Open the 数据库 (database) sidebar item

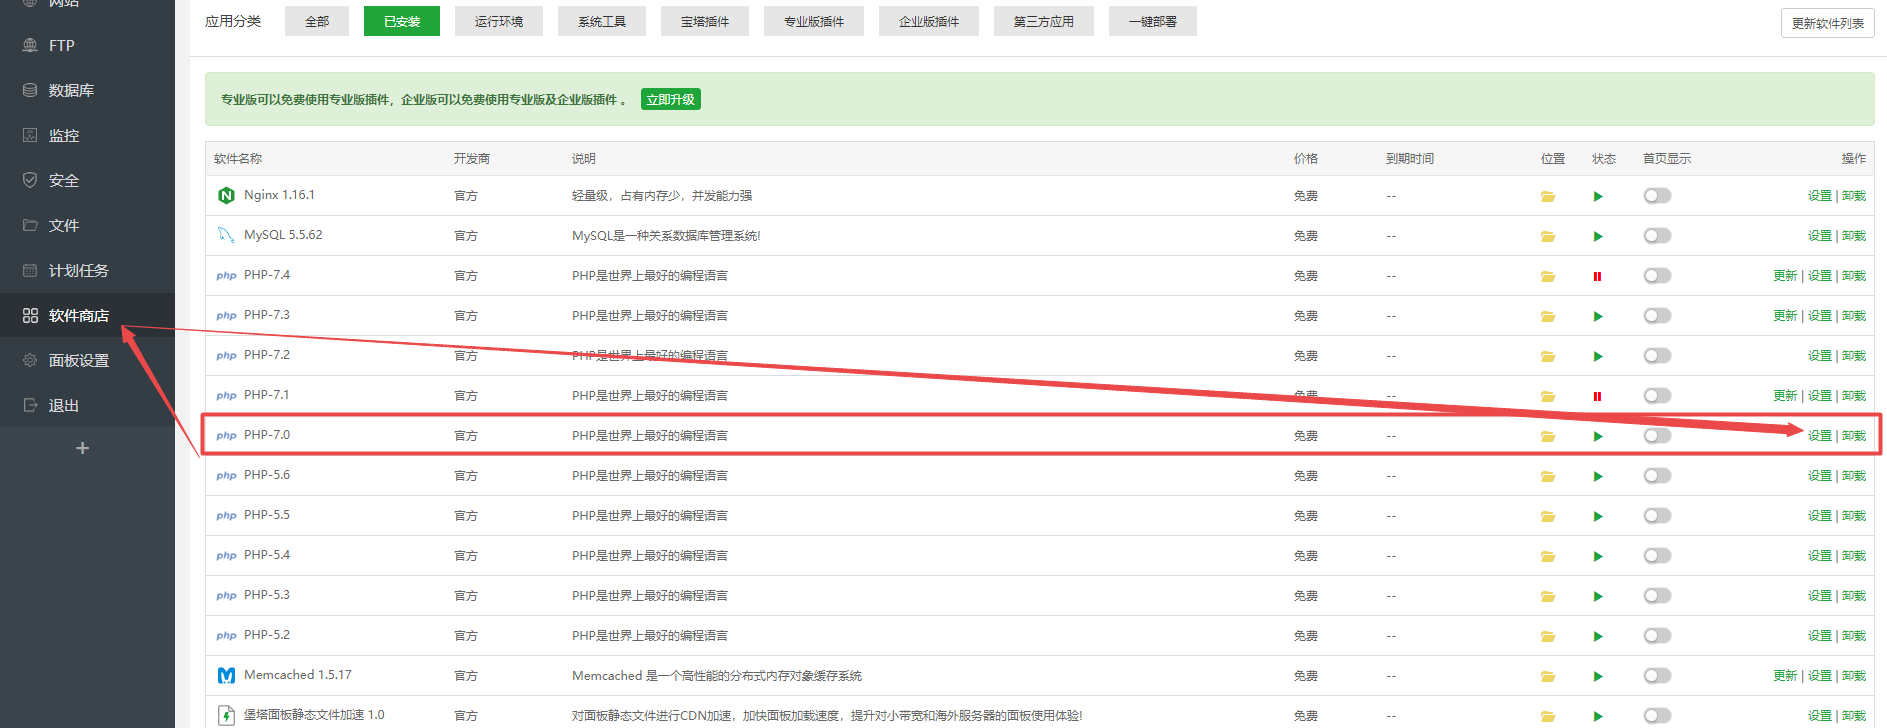tap(71, 90)
